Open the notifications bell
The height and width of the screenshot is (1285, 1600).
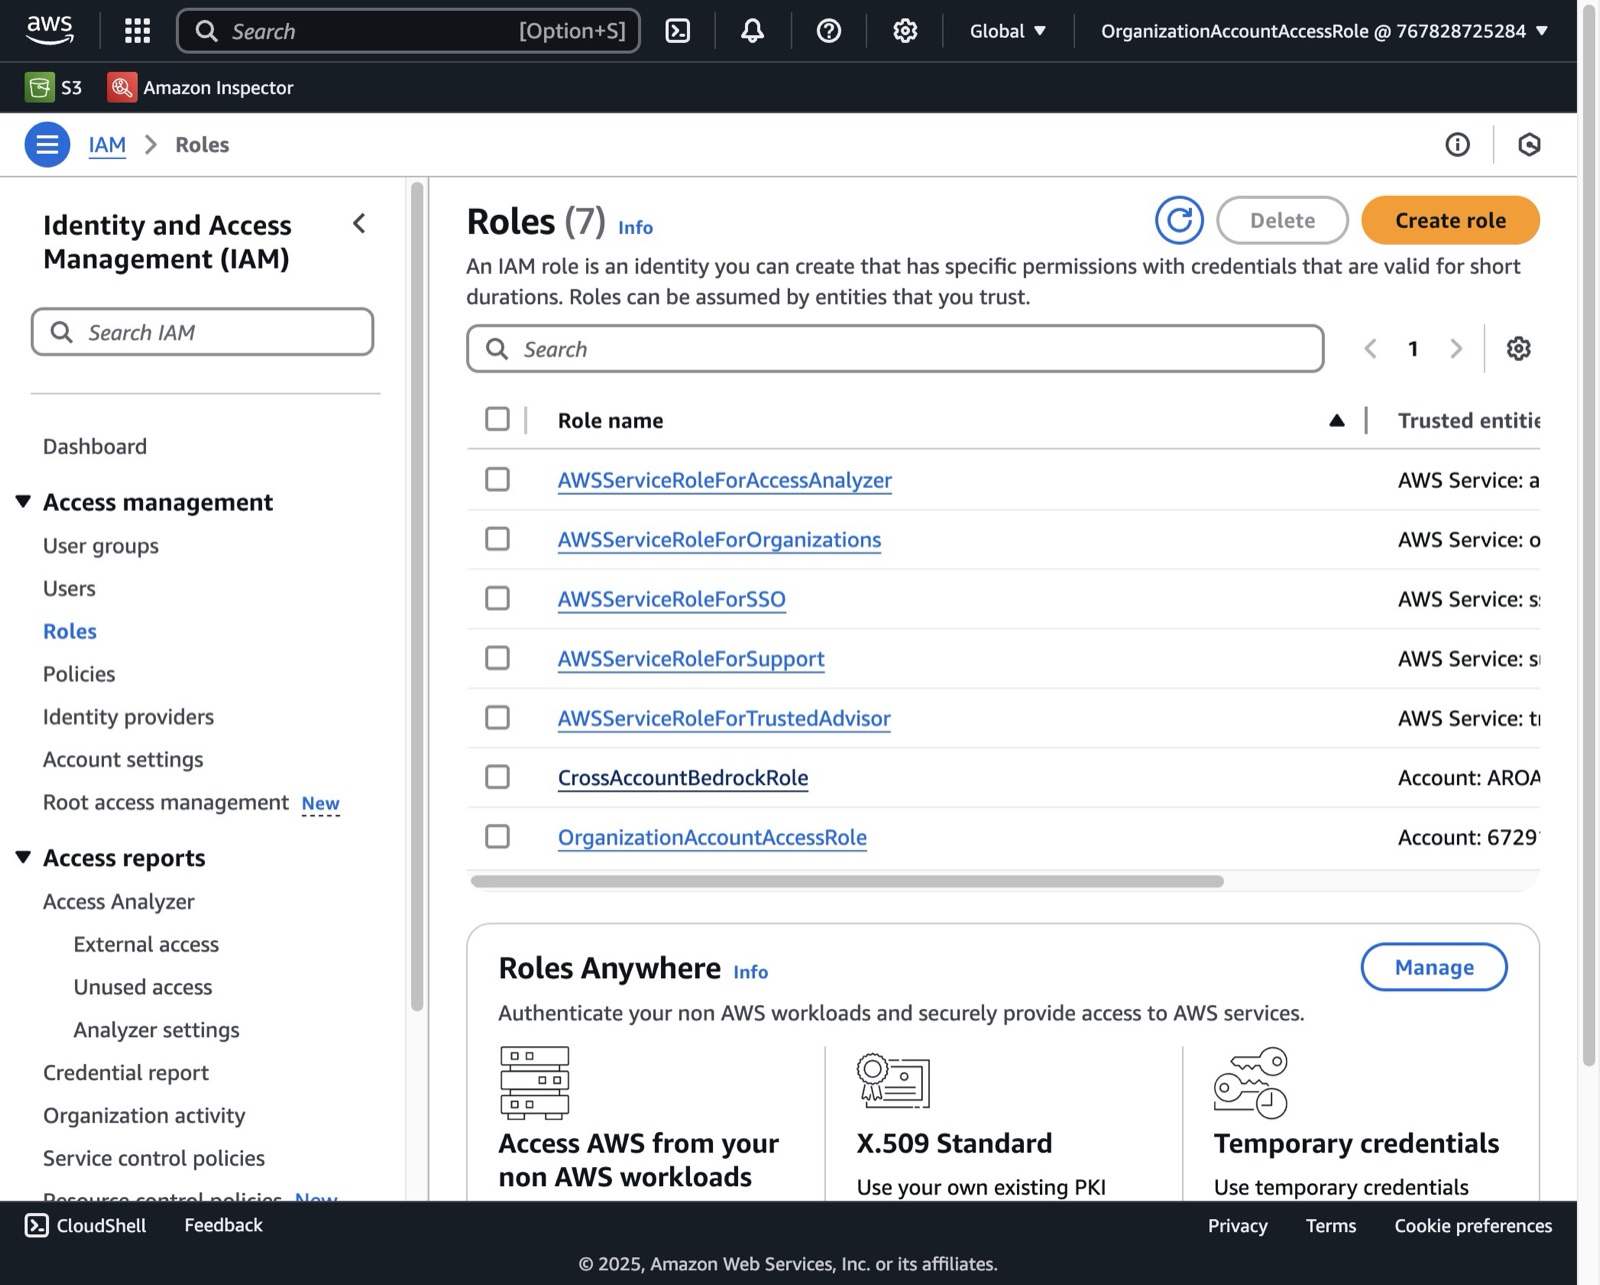753,31
